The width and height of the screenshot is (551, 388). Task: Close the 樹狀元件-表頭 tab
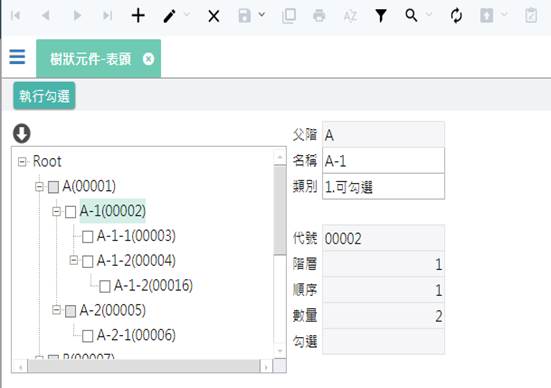click(148, 59)
